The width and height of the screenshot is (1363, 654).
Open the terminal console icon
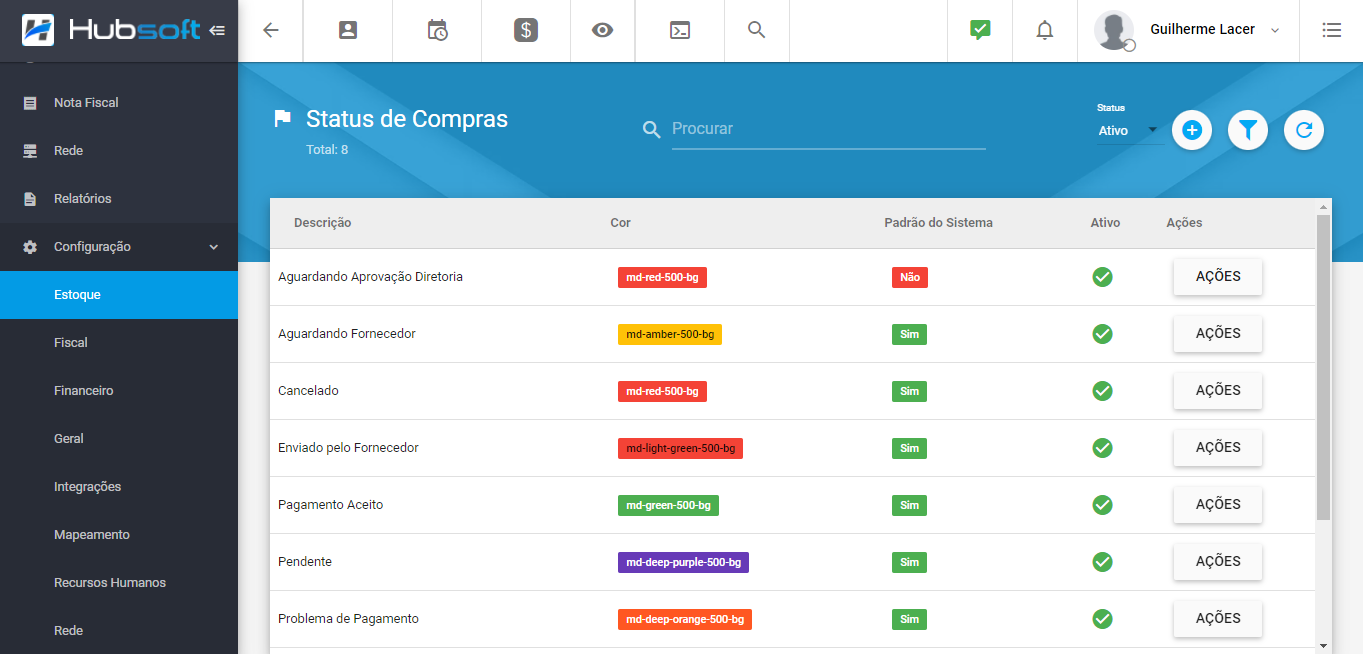[x=680, y=30]
